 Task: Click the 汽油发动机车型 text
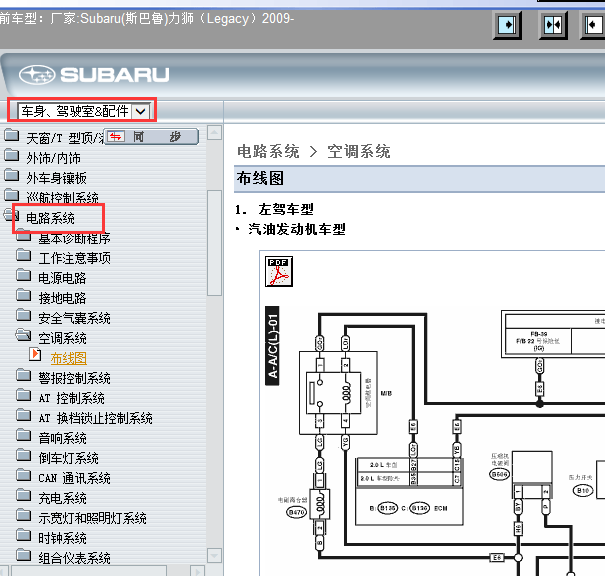[297, 230]
